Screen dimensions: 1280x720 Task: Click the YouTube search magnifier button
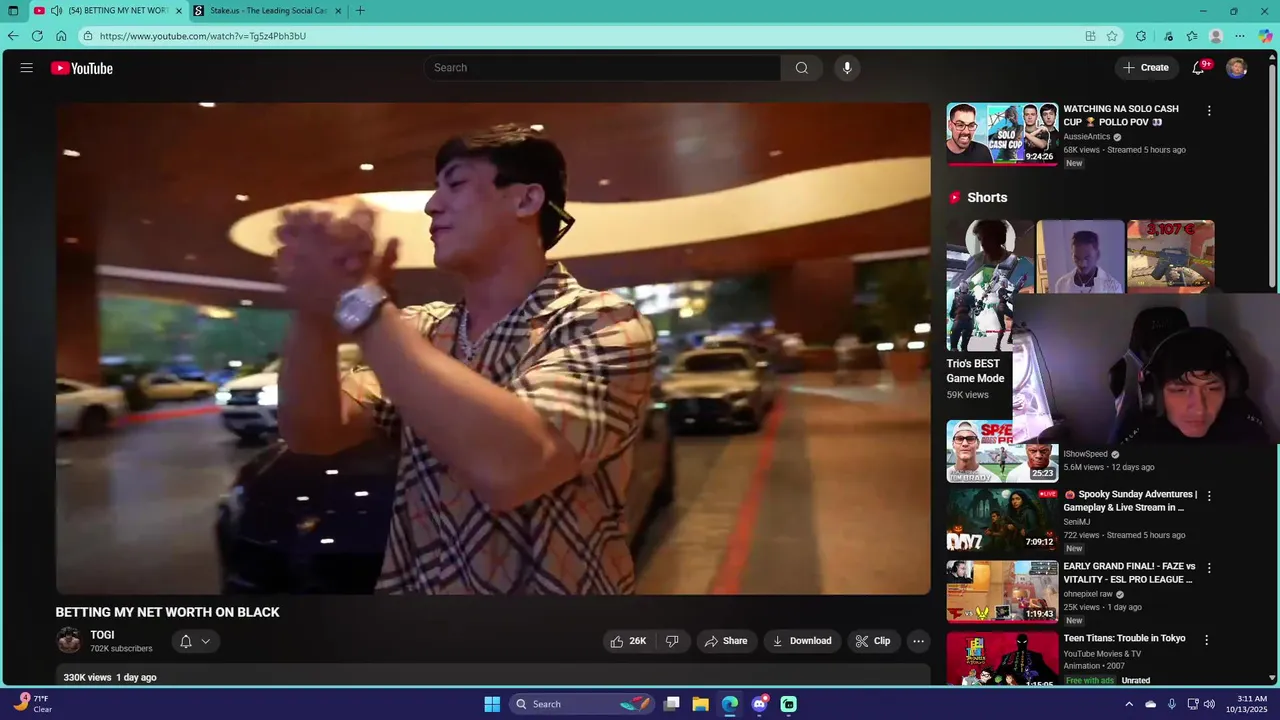click(x=802, y=68)
